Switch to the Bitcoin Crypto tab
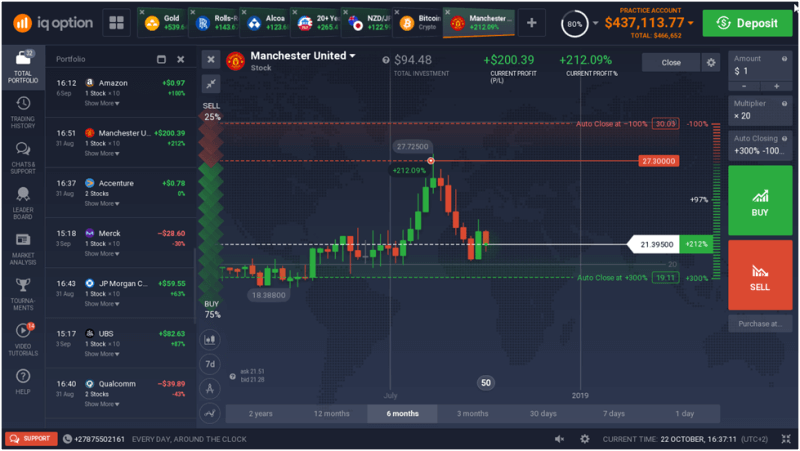Screen dimensions: 800x451 tap(417, 23)
